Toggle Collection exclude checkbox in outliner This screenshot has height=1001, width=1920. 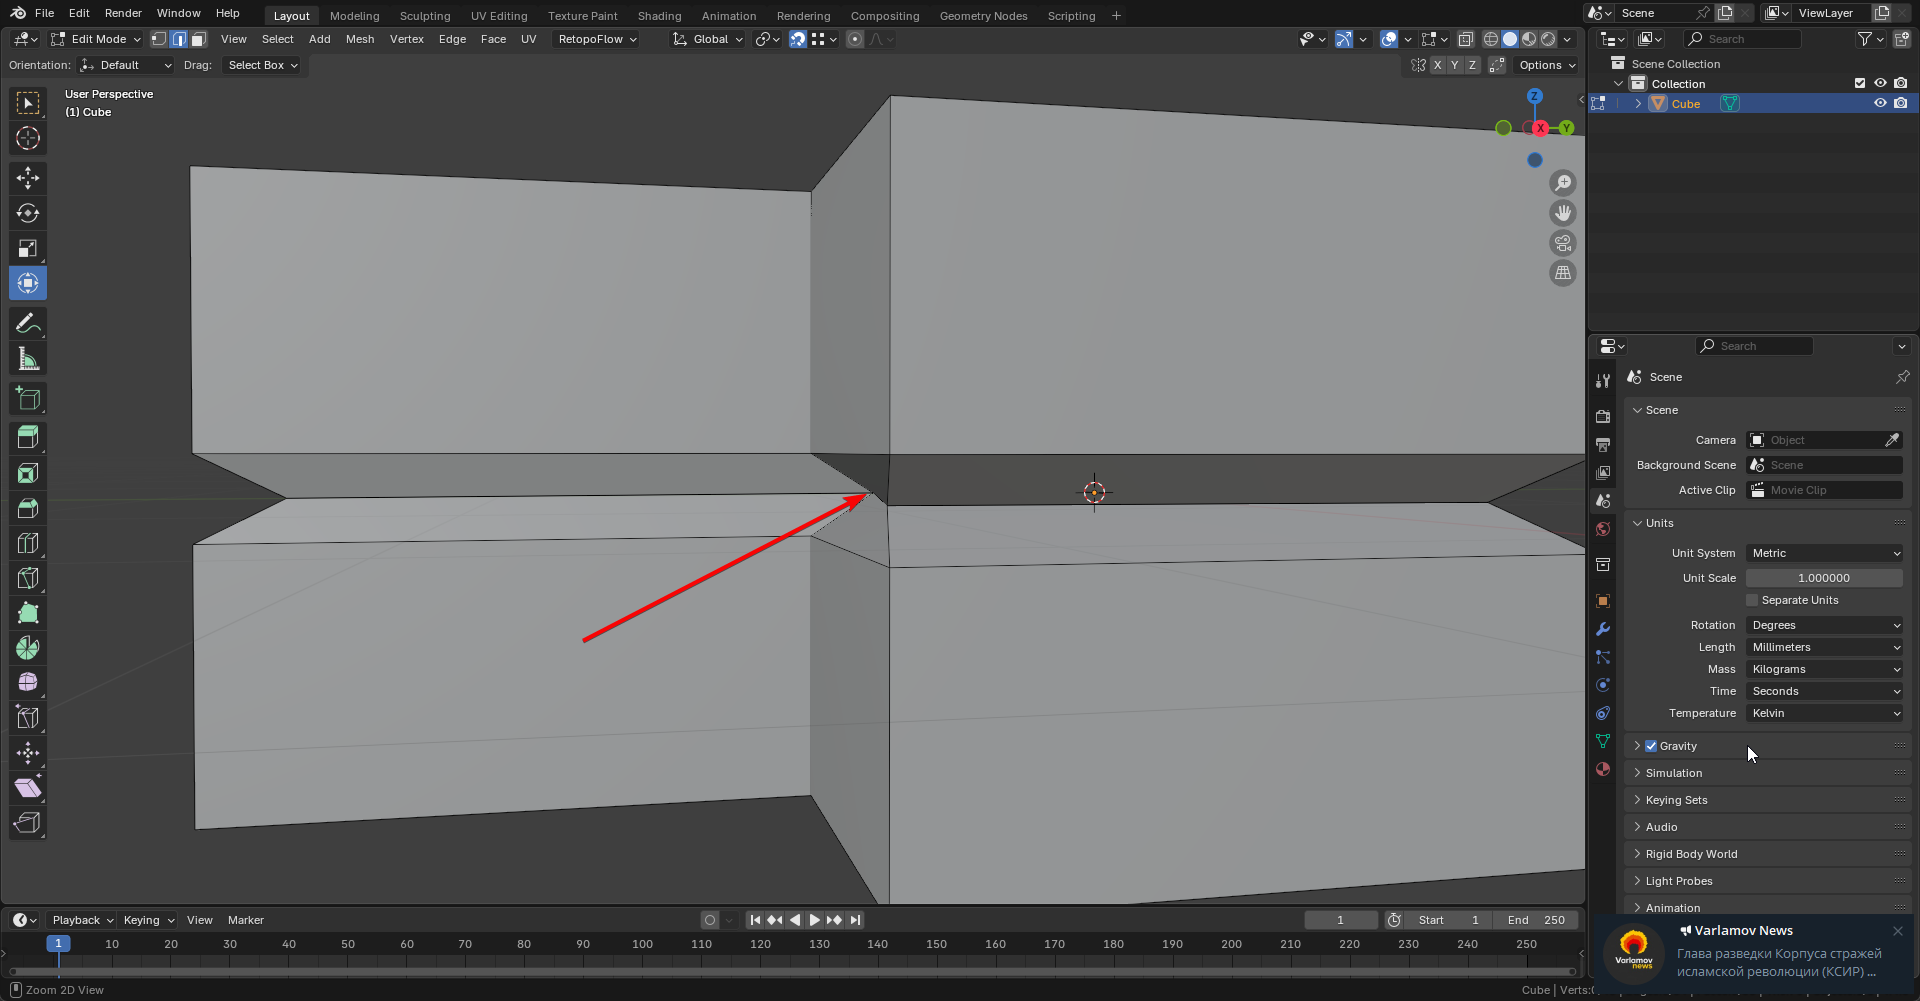coord(1860,83)
